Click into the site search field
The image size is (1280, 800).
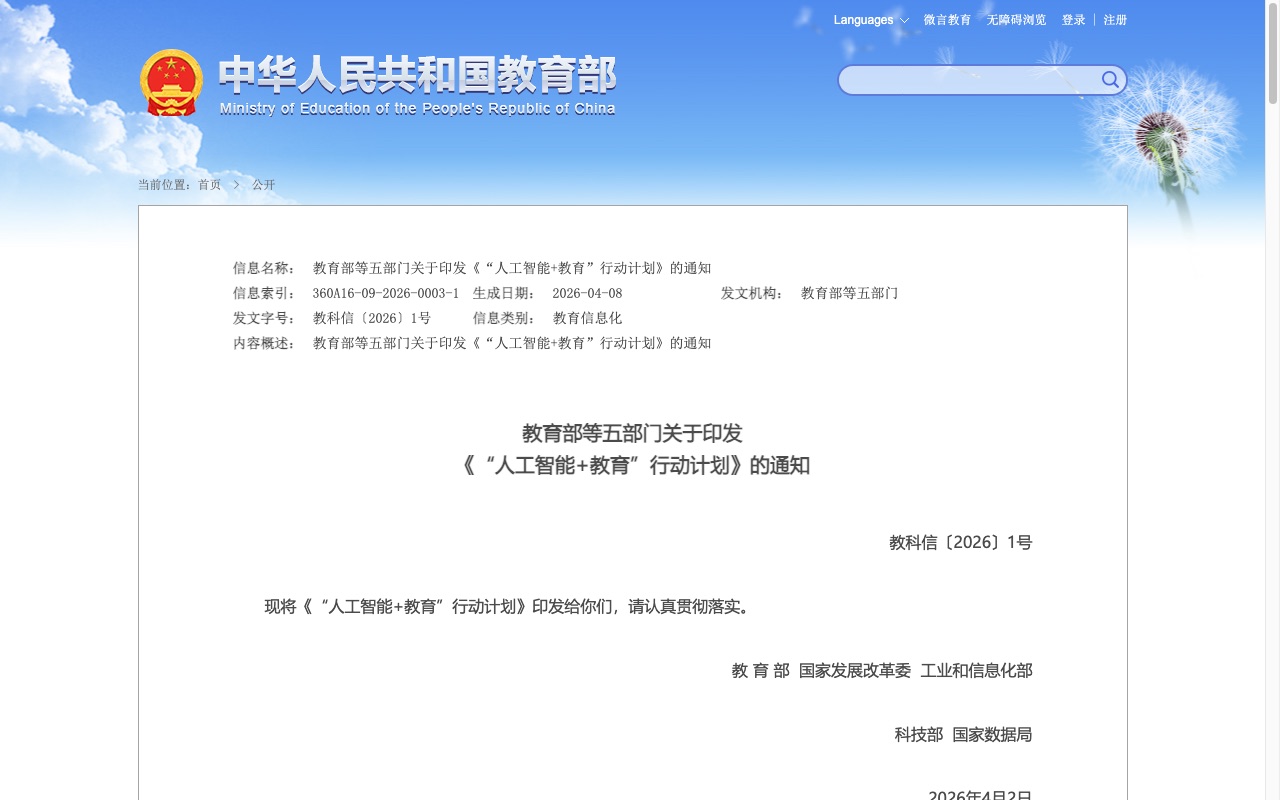(970, 80)
